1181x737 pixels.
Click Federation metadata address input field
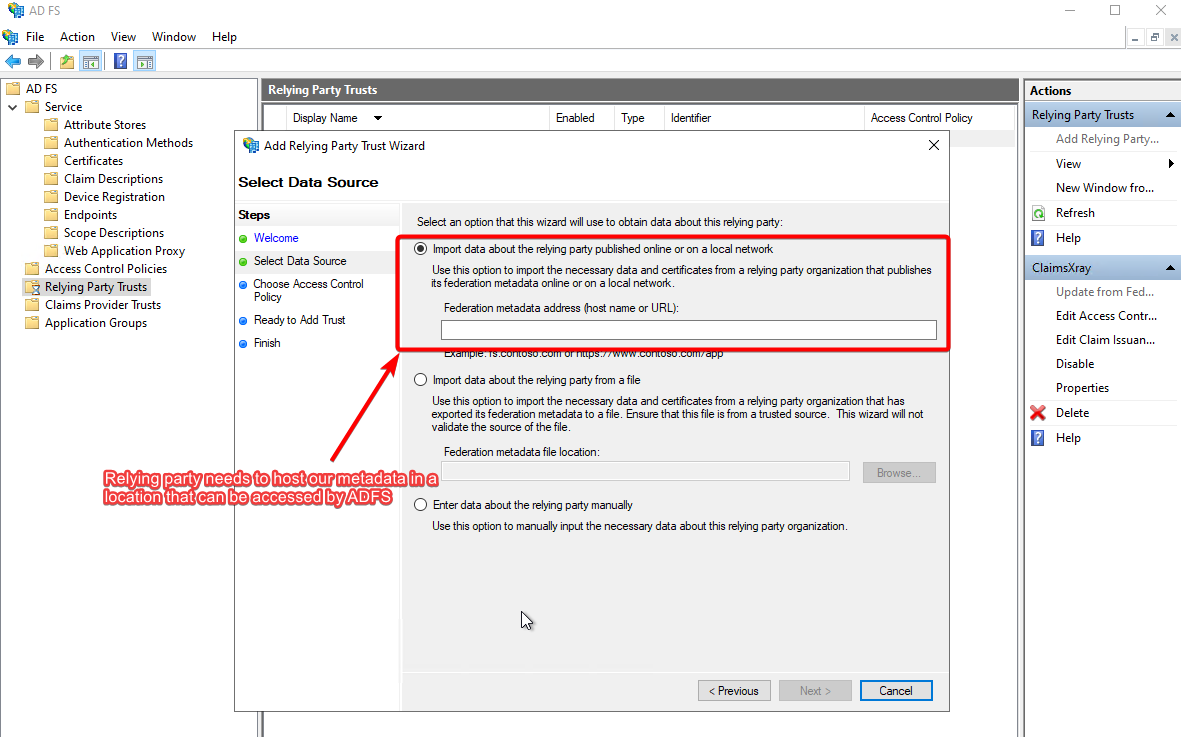pyautogui.click(x=689, y=330)
